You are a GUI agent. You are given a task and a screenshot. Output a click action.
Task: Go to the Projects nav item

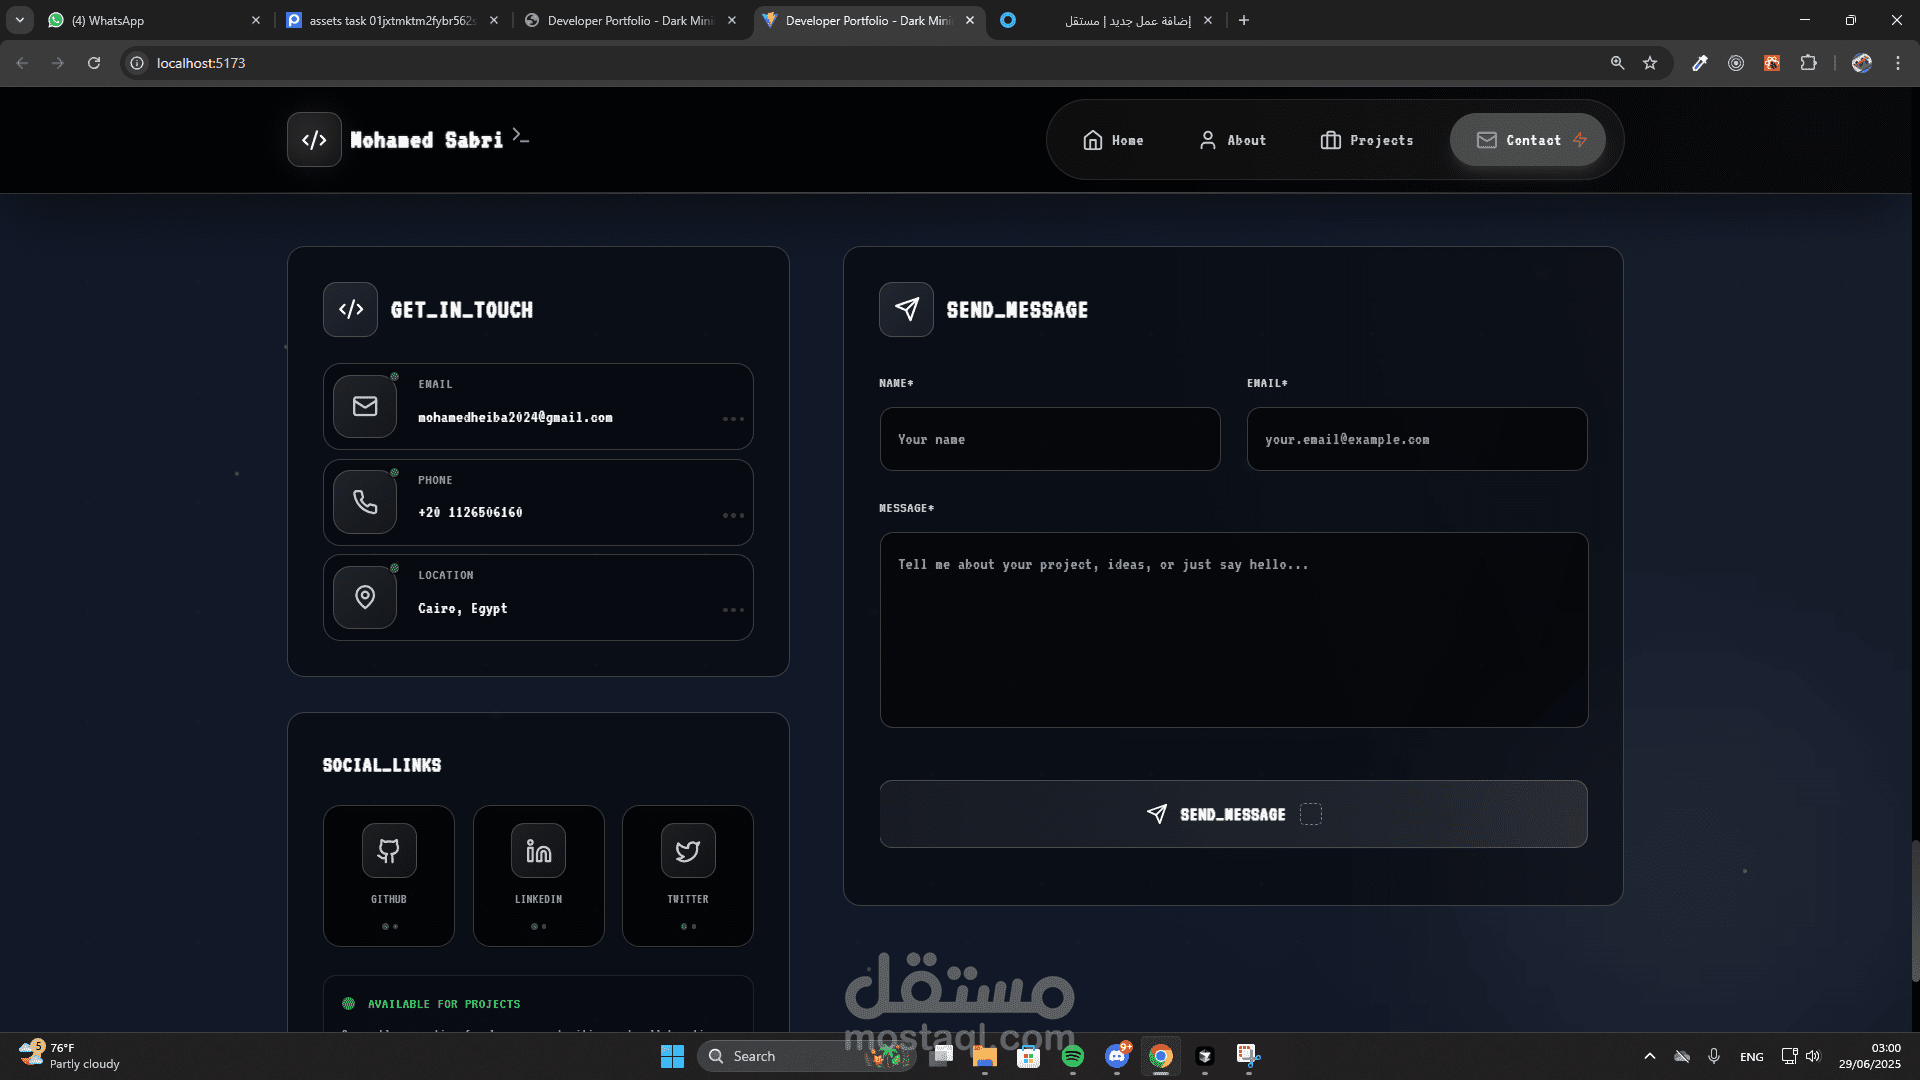coord(1367,140)
